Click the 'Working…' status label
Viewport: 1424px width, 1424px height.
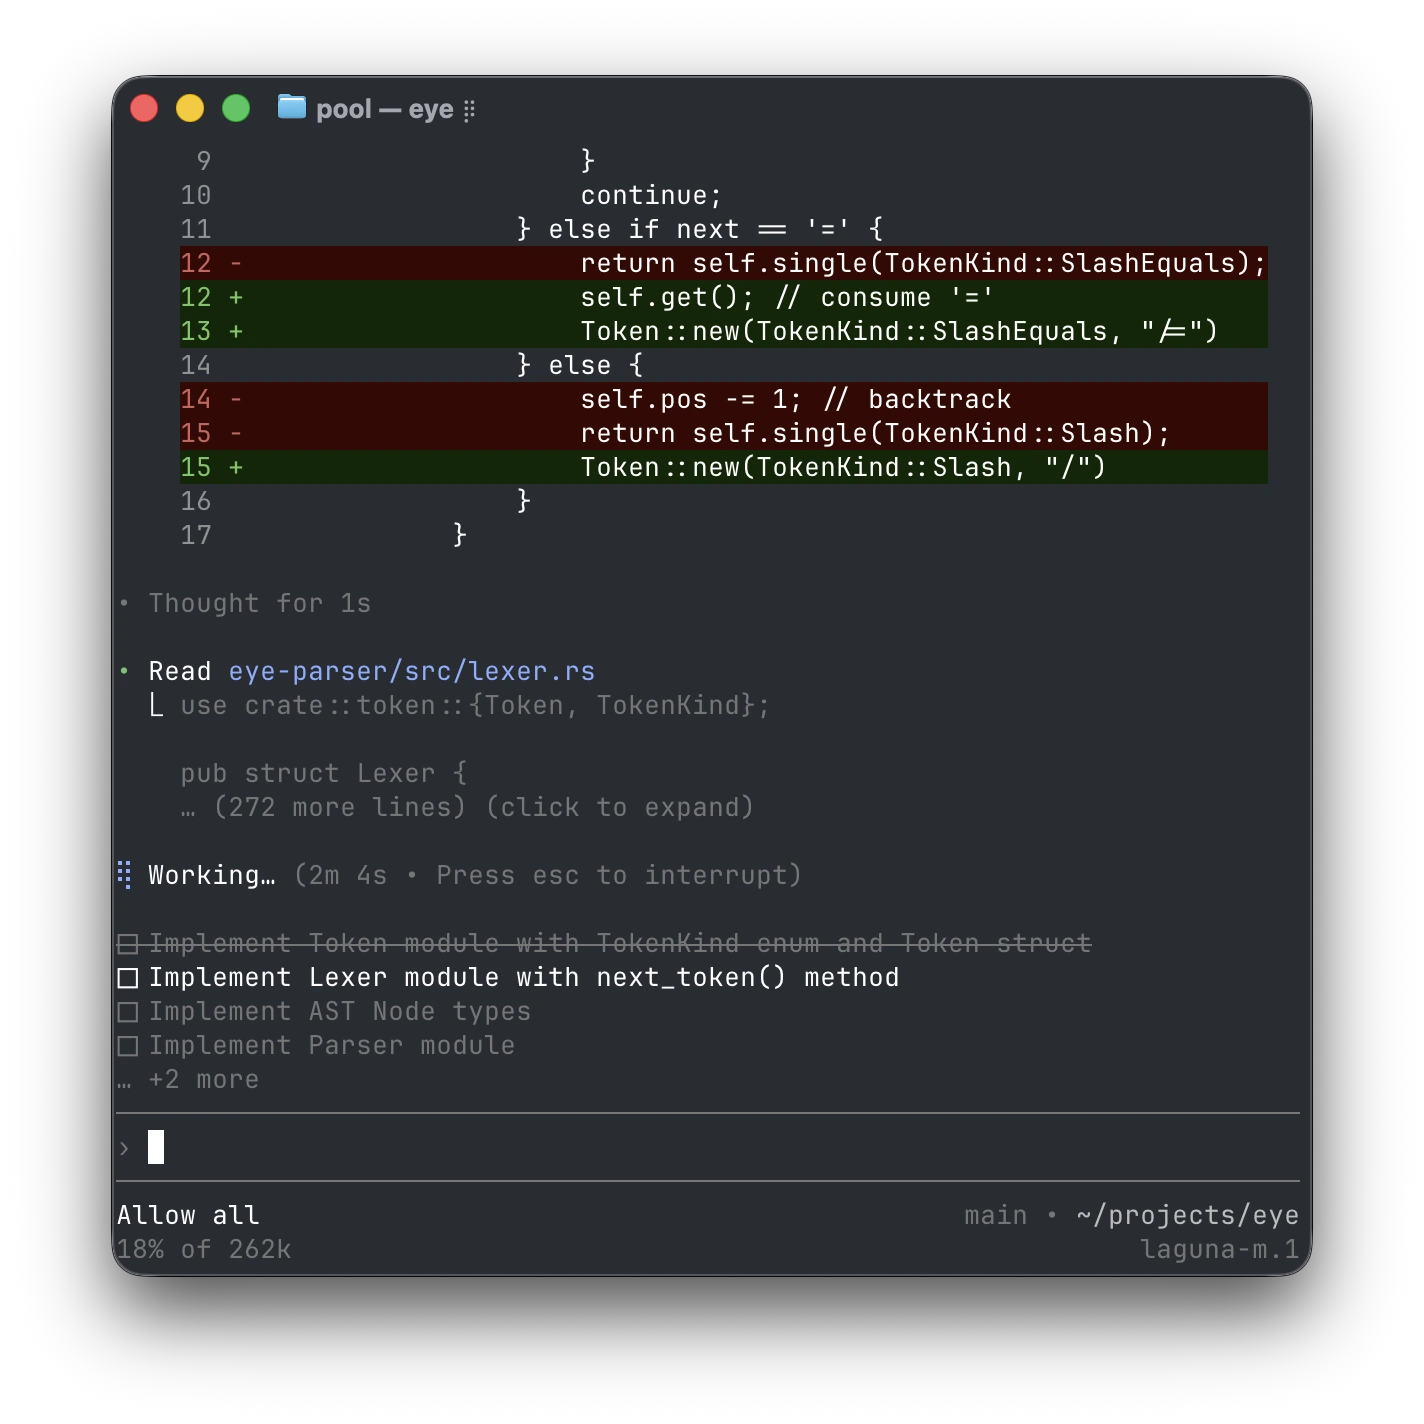[x=212, y=876]
